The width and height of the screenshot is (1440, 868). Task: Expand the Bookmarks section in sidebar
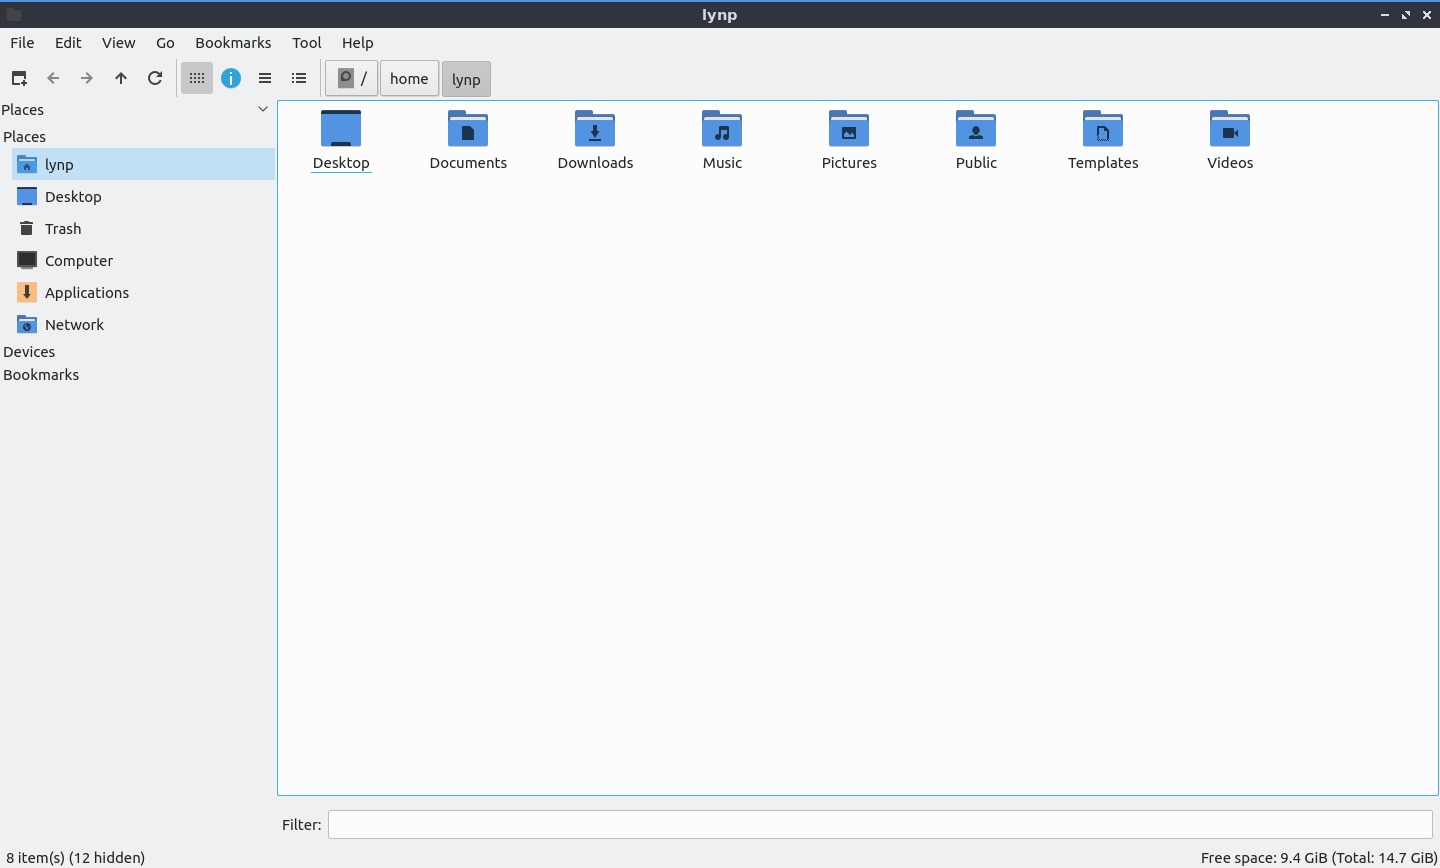click(x=41, y=375)
